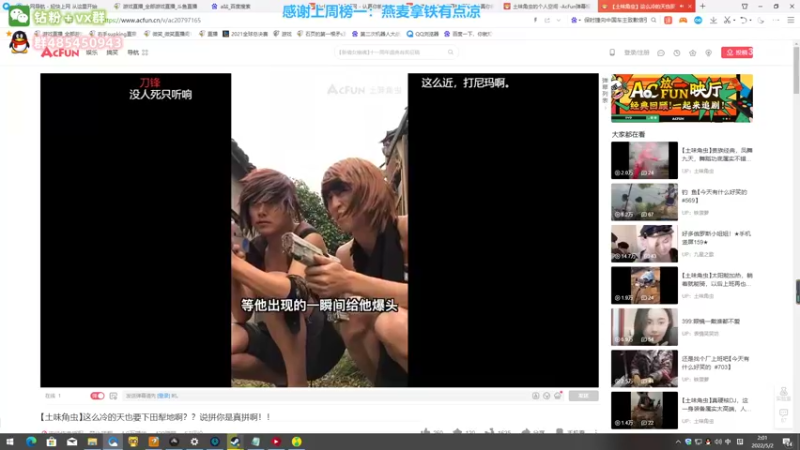Switch to the 百度搜索 browser tab
Viewport: 800px width, 450px height.
(x=232, y=6)
